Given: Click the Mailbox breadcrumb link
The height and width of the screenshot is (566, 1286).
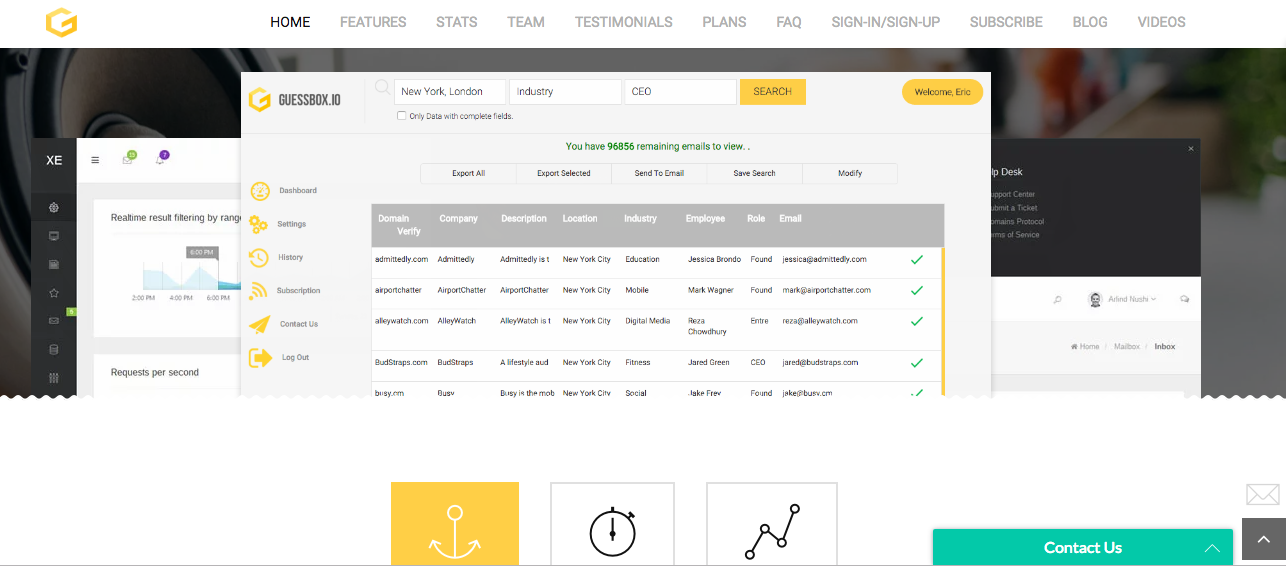Looking at the screenshot, I should tap(1126, 347).
